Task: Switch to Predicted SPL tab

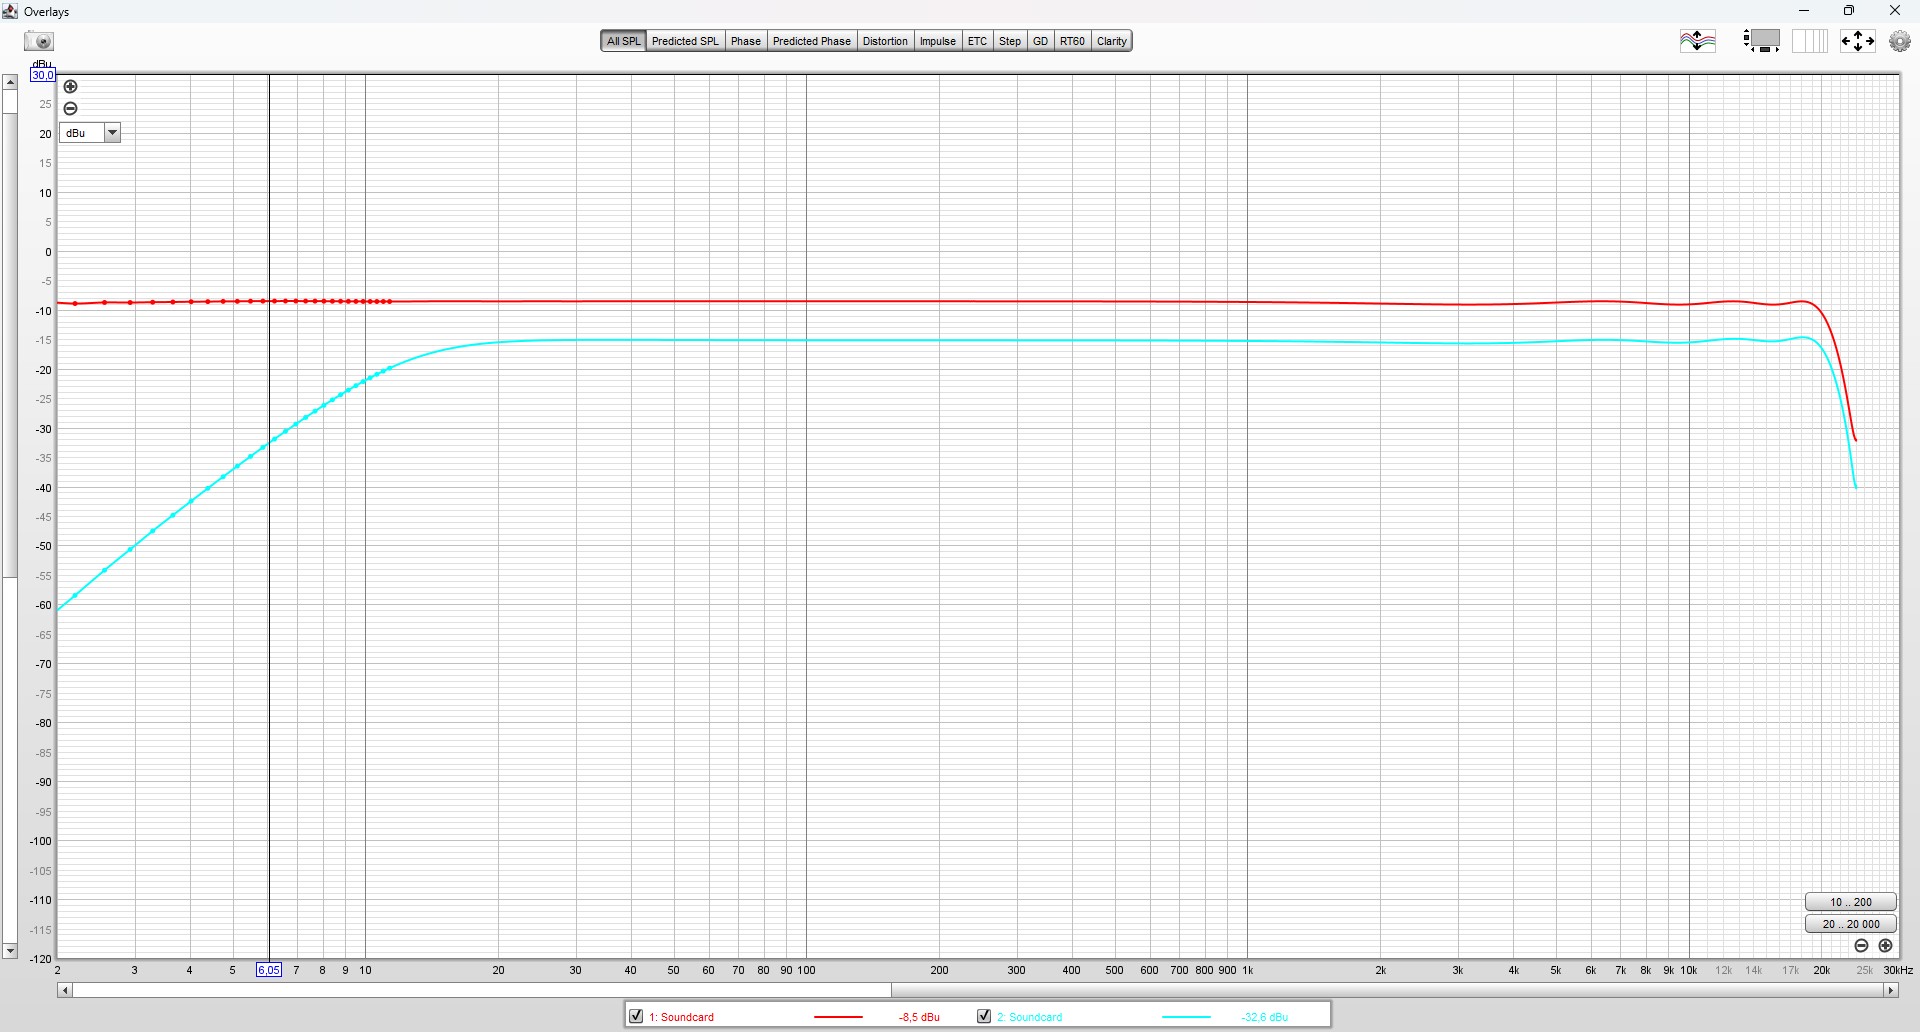Action: (685, 41)
